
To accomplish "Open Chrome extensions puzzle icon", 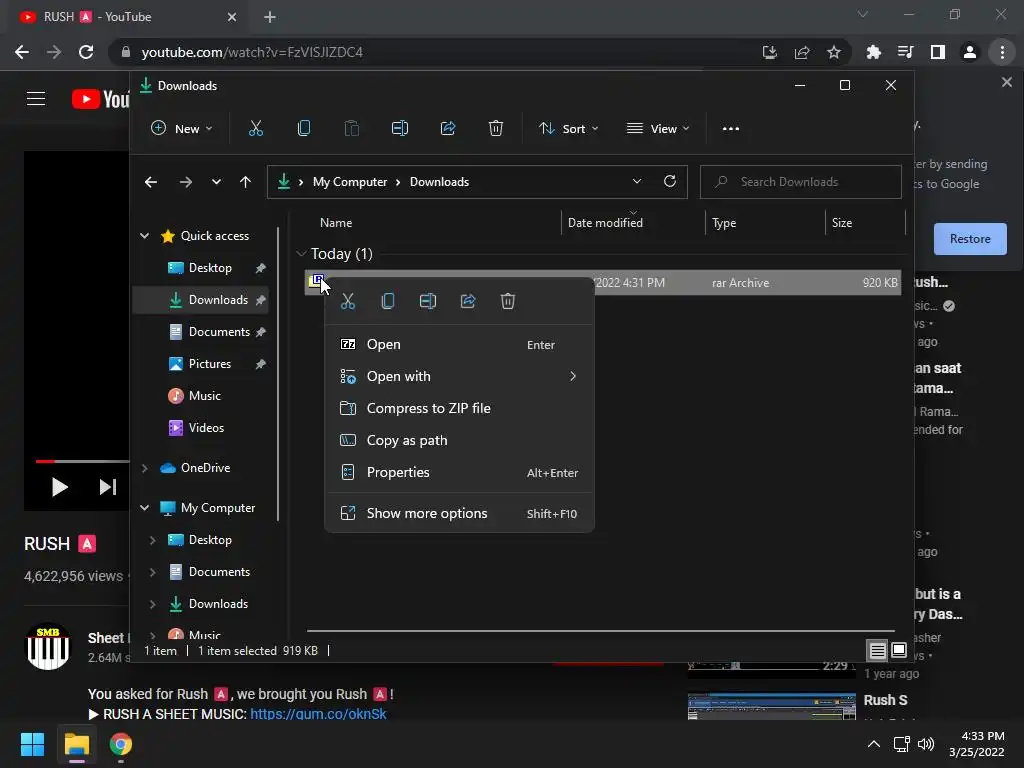I will 873,52.
